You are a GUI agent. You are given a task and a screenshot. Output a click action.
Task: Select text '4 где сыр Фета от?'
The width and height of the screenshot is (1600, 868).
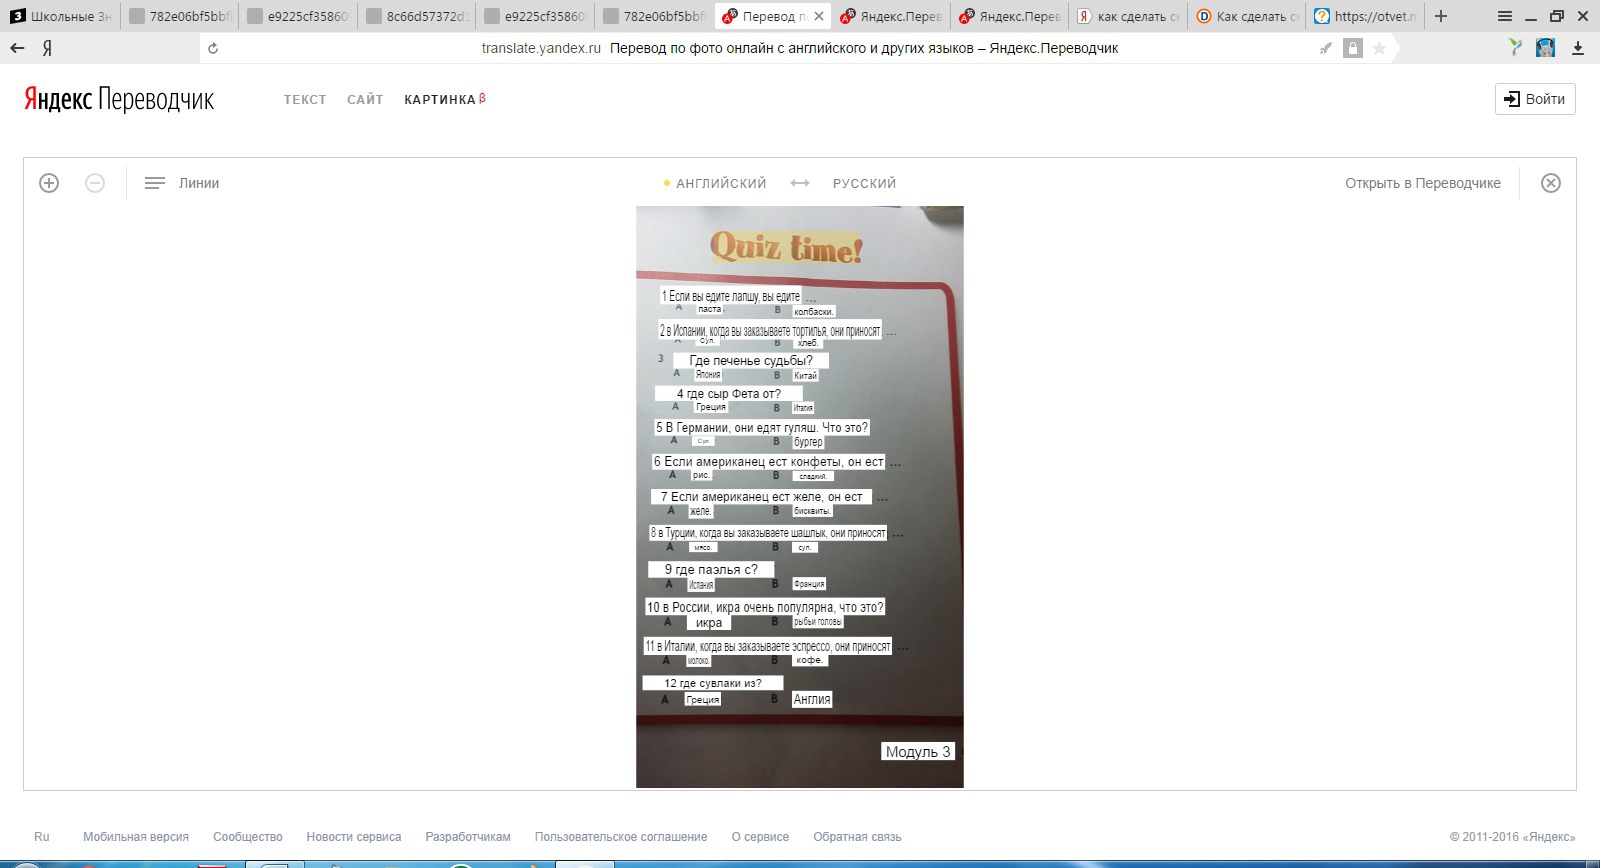click(729, 394)
